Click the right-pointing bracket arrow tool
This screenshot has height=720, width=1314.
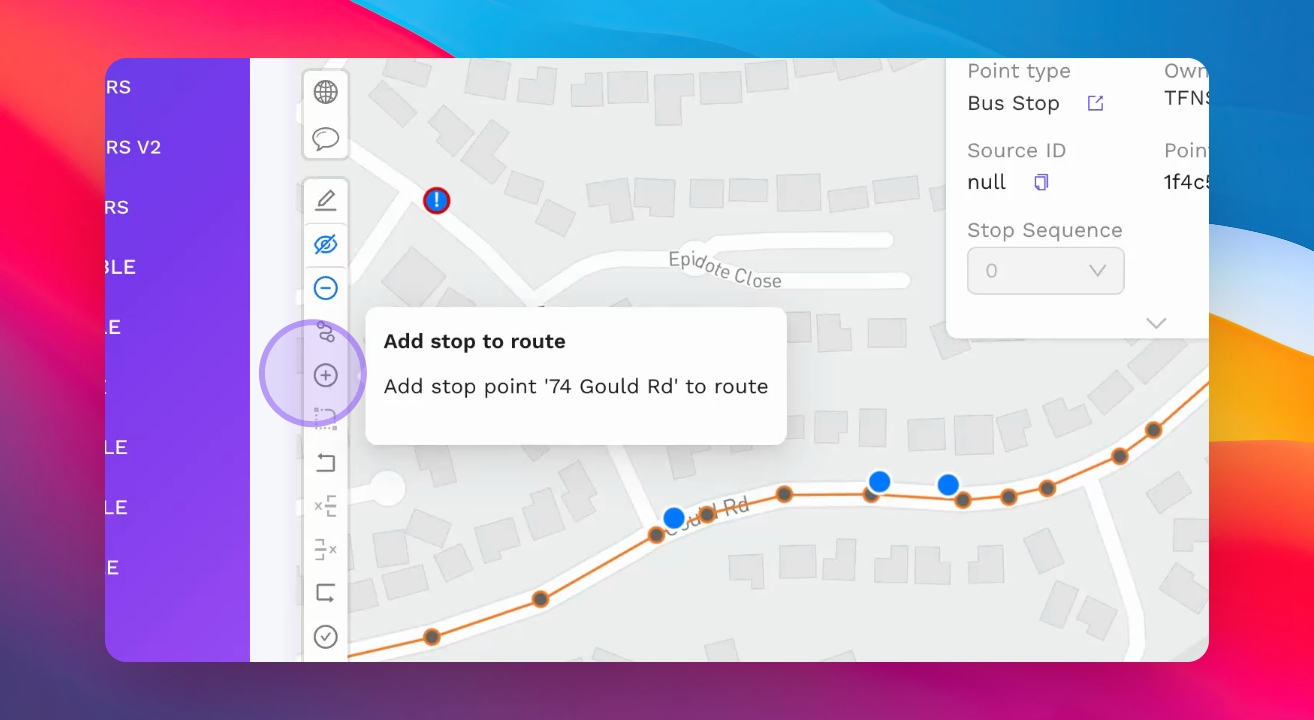pos(326,593)
